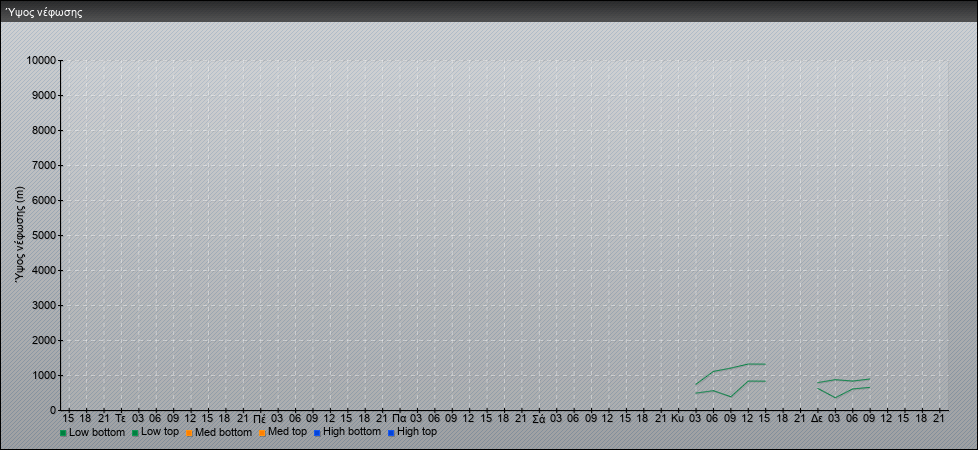Viewport: 978px width, 450px height.
Task: Toggle the Low bottom legend series
Action: tap(92, 432)
